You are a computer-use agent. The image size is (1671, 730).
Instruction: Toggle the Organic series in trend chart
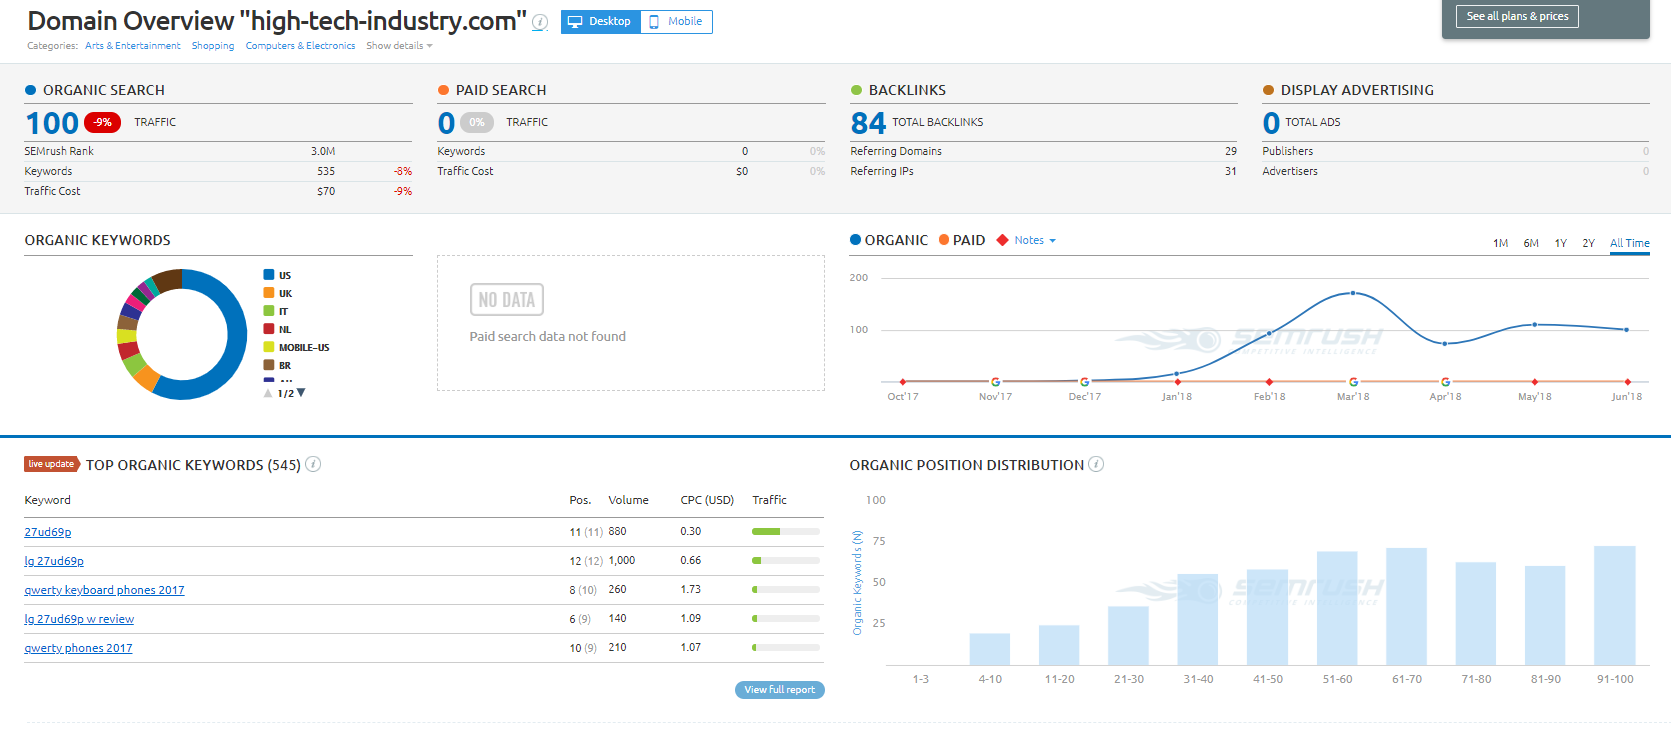coord(889,240)
